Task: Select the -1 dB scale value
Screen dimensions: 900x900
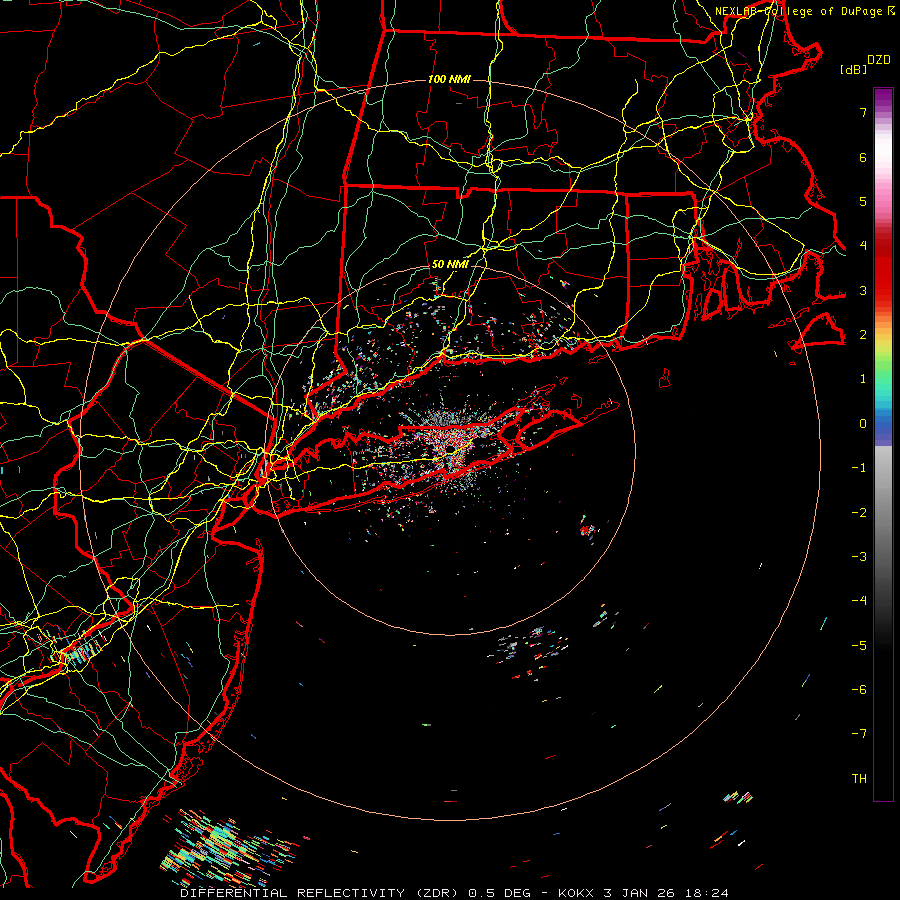Action: 859,468
